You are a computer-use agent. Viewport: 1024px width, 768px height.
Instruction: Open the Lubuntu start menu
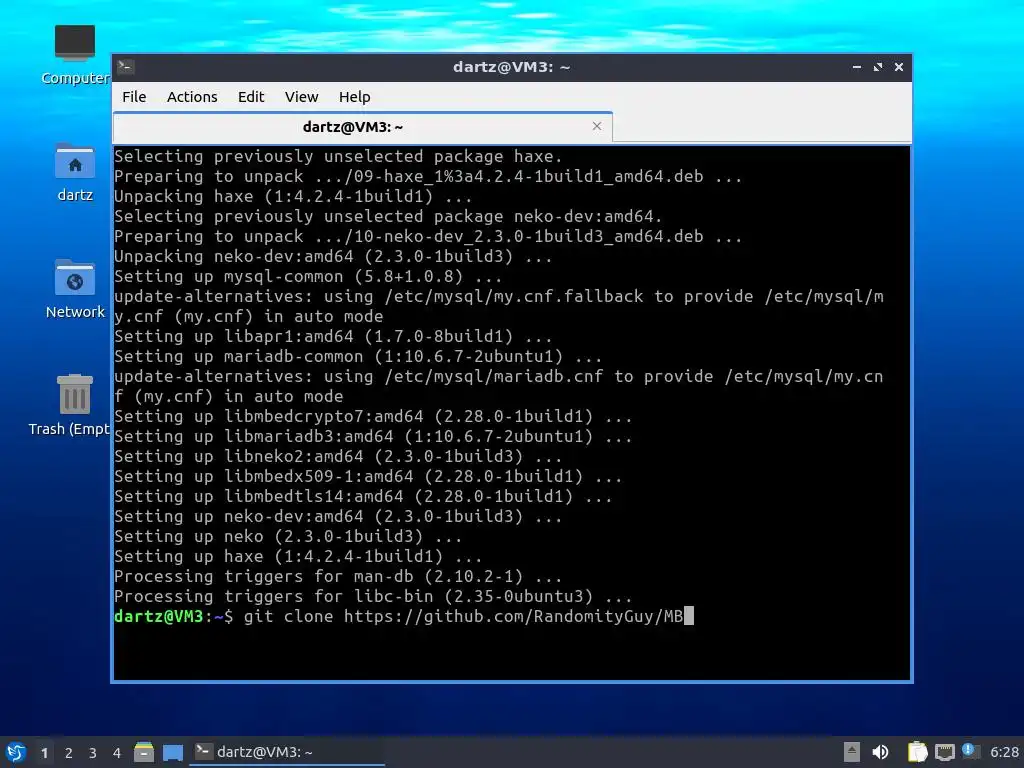(x=16, y=752)
